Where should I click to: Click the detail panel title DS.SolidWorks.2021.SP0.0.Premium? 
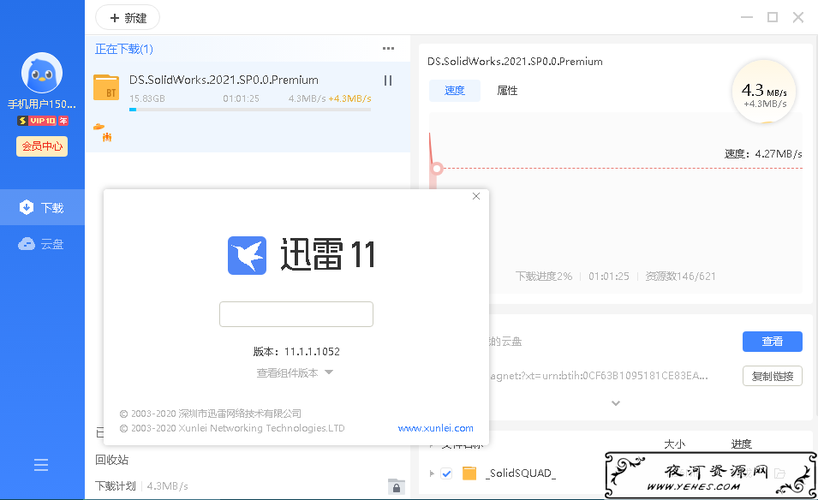pos(515,62)
